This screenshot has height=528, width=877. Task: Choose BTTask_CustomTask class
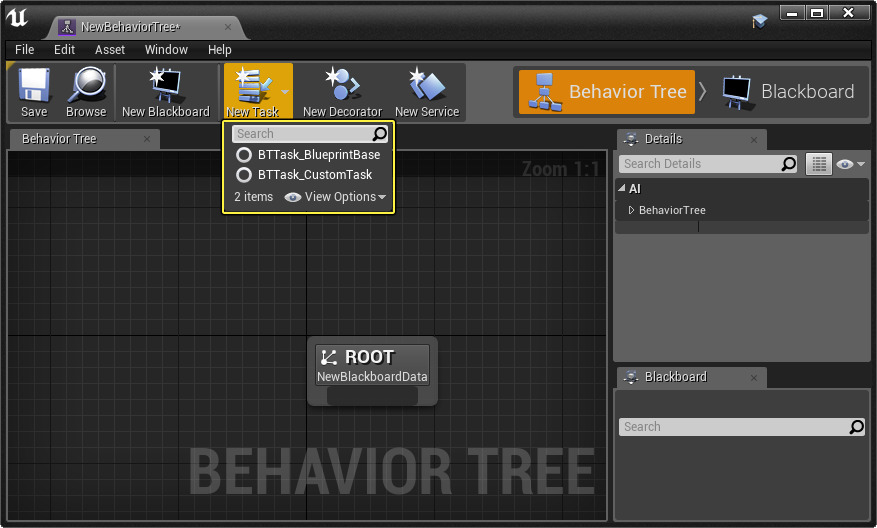(x=304, y=175)
